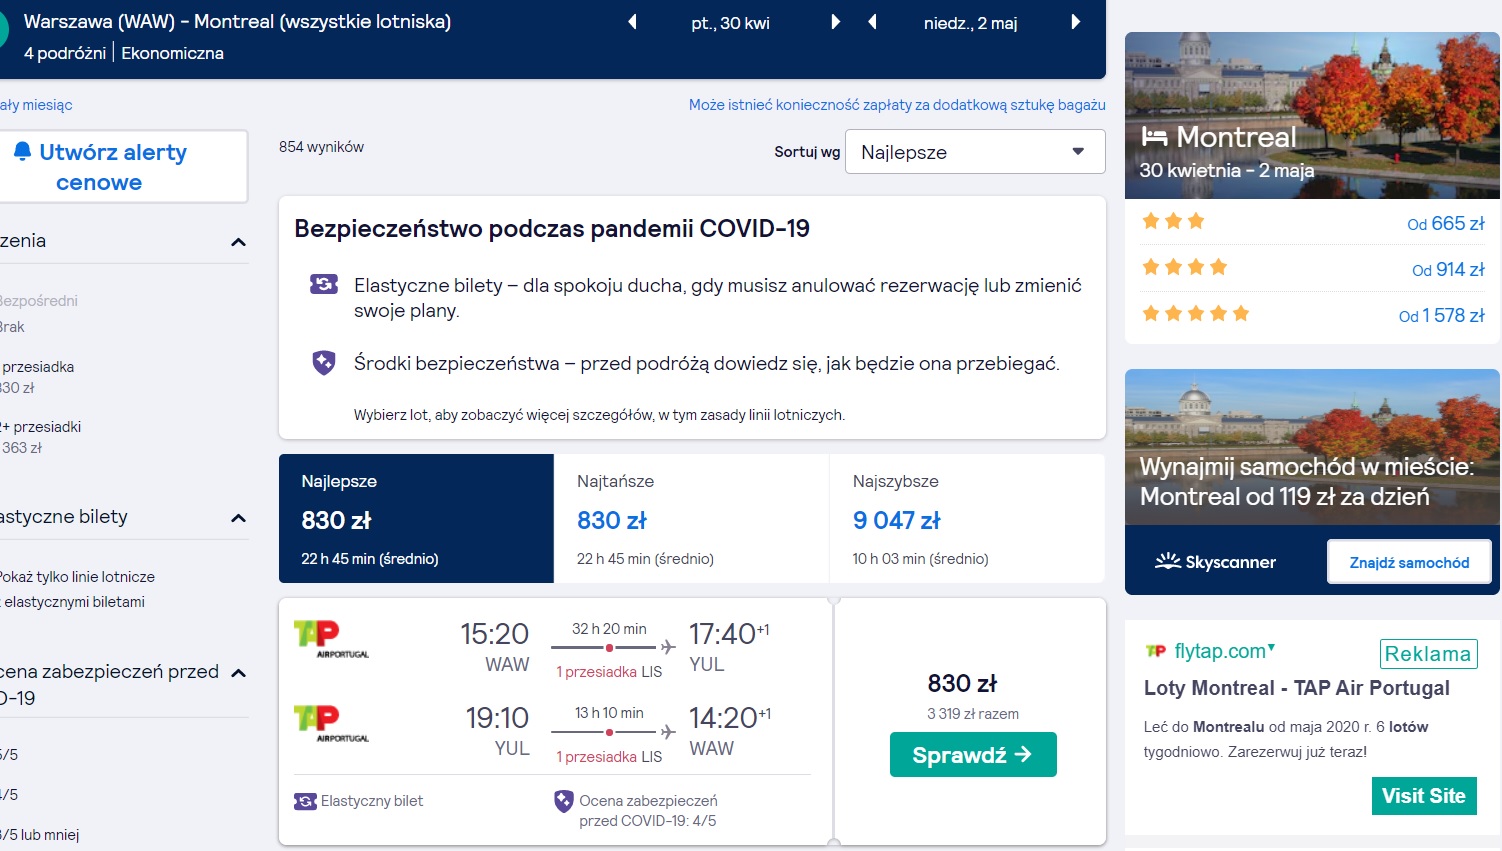The width and height of the screenshot is (1502, 851).
Task: Go to next departure date after pt., 30 kwi
Action: 835,22
